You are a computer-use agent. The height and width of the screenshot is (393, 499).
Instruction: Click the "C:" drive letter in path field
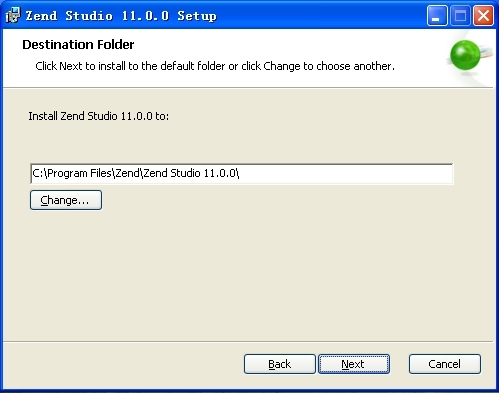37,173
